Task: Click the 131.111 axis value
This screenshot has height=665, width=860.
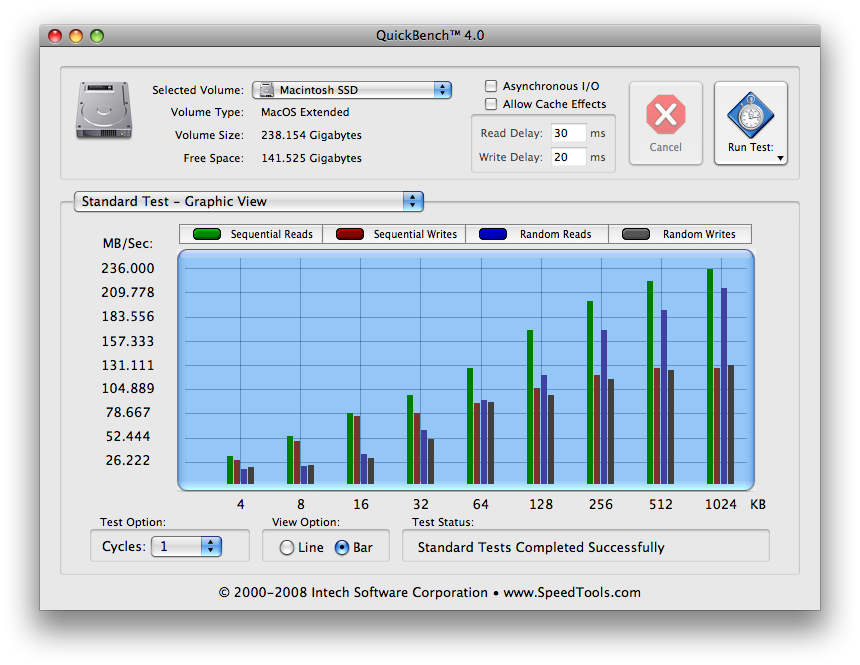Action: pyautogui.click(x=128, y=365)
